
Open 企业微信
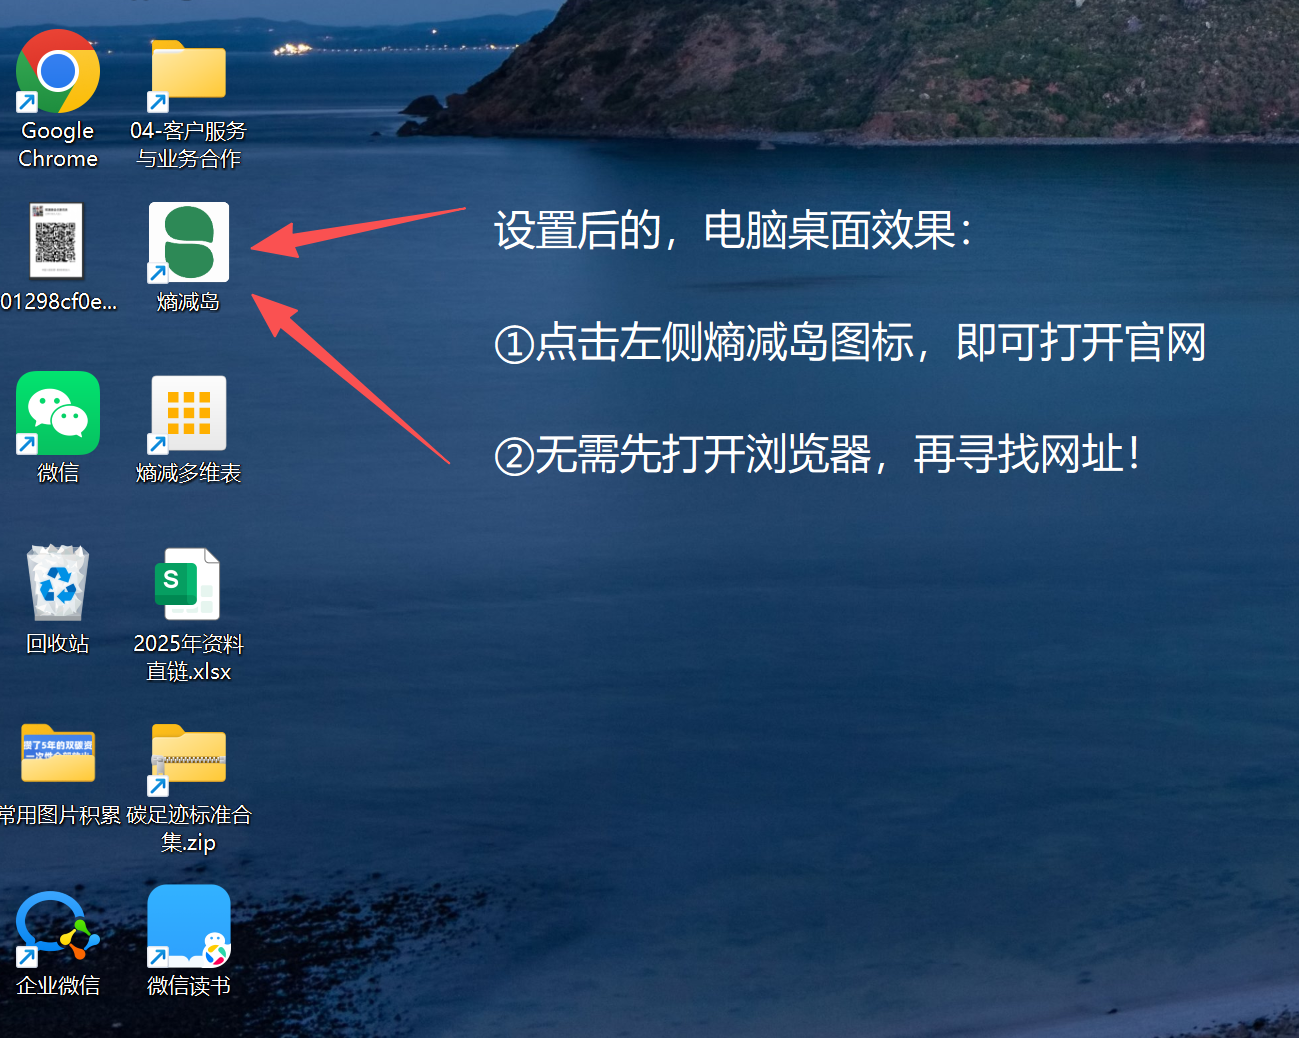coord(57,927)
